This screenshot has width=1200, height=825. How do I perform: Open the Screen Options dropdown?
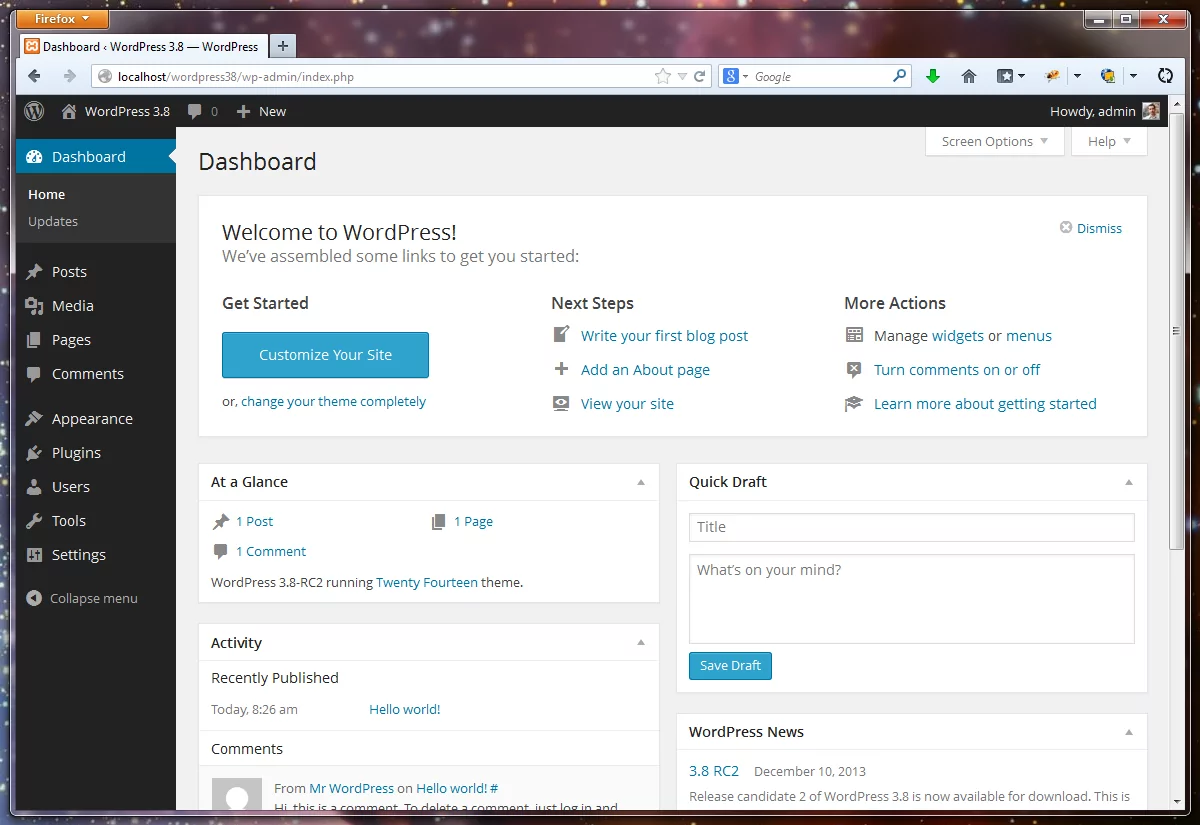pyautogui.click(x=995, y=141)
